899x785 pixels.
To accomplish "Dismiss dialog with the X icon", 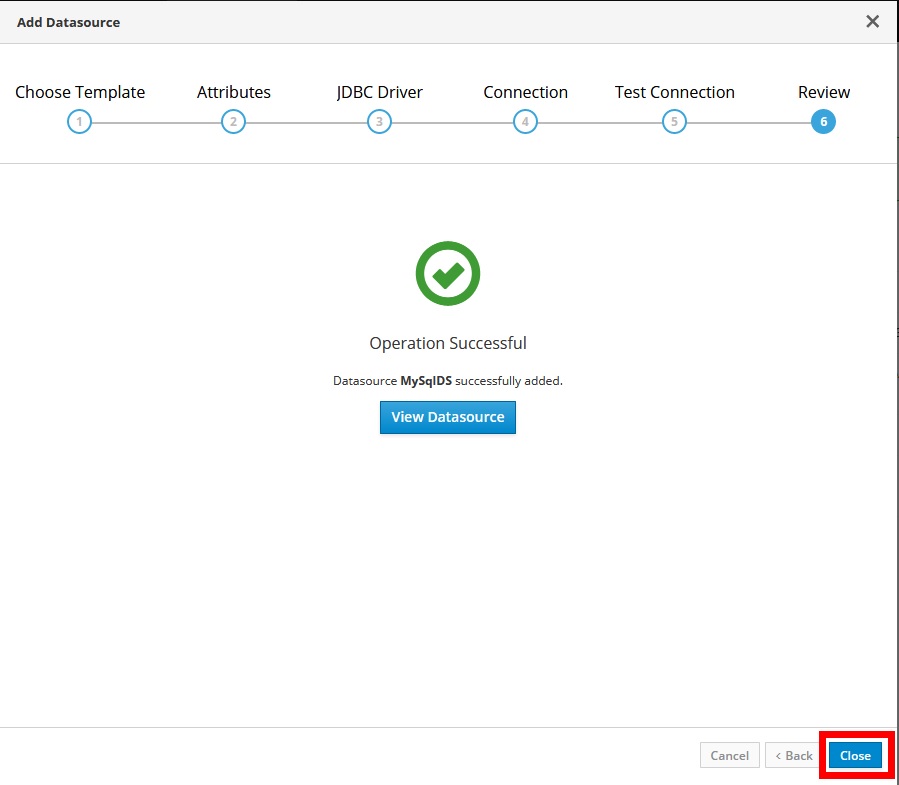I will pos(872,21).
